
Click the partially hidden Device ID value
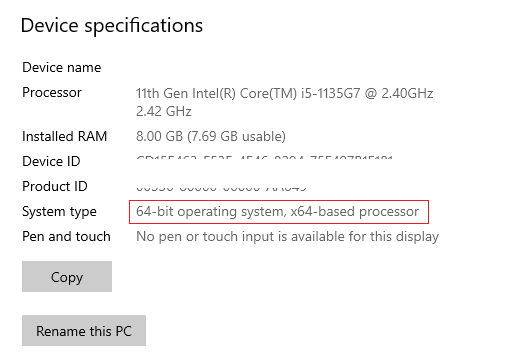(265, 157)
